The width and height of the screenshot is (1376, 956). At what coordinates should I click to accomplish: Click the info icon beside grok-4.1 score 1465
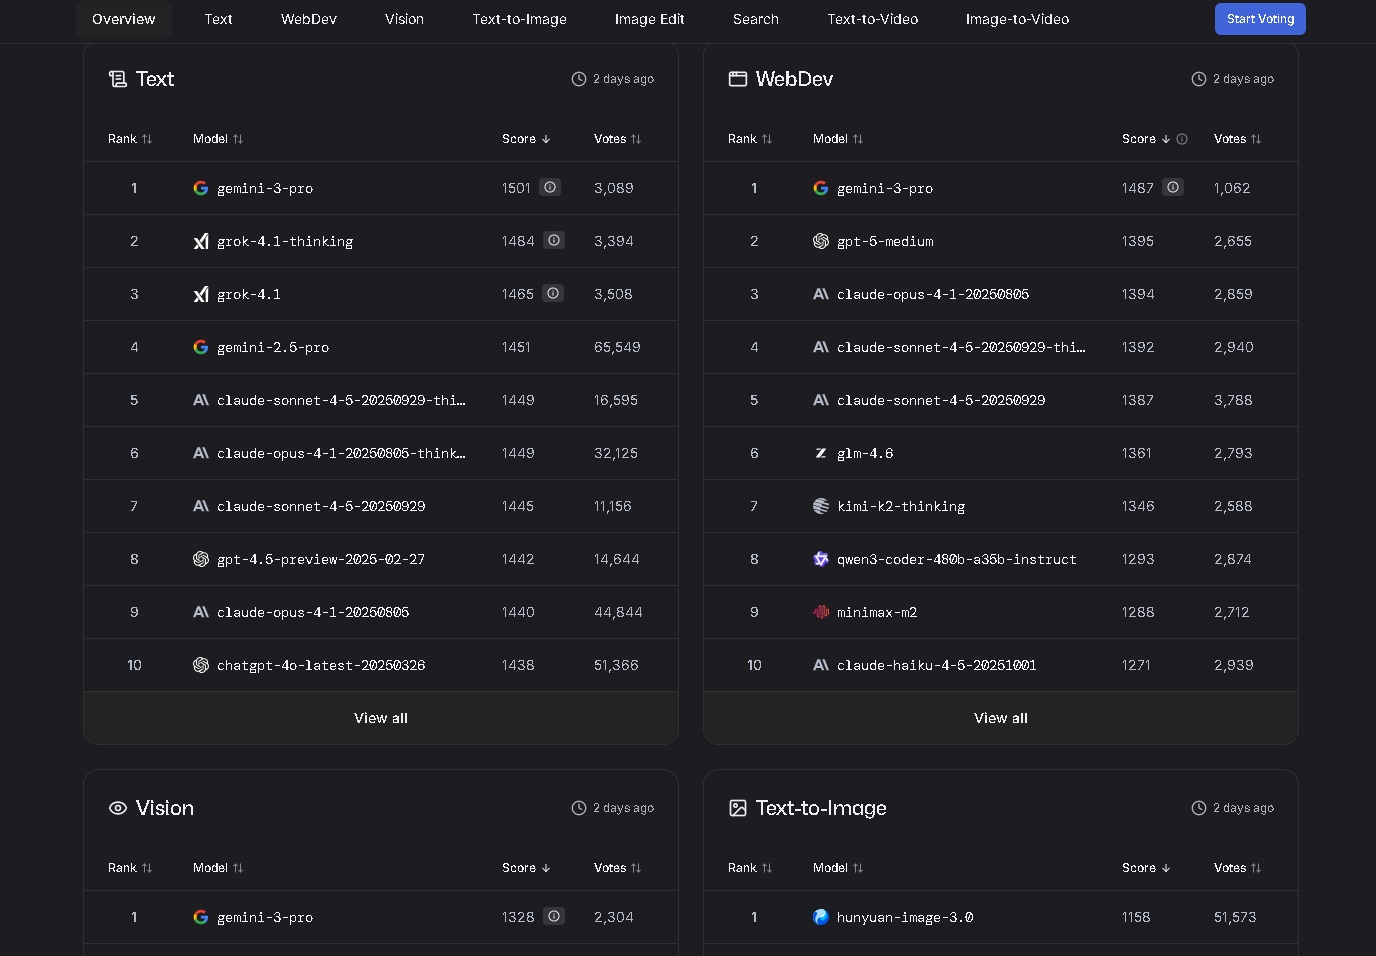click(553, 293)
